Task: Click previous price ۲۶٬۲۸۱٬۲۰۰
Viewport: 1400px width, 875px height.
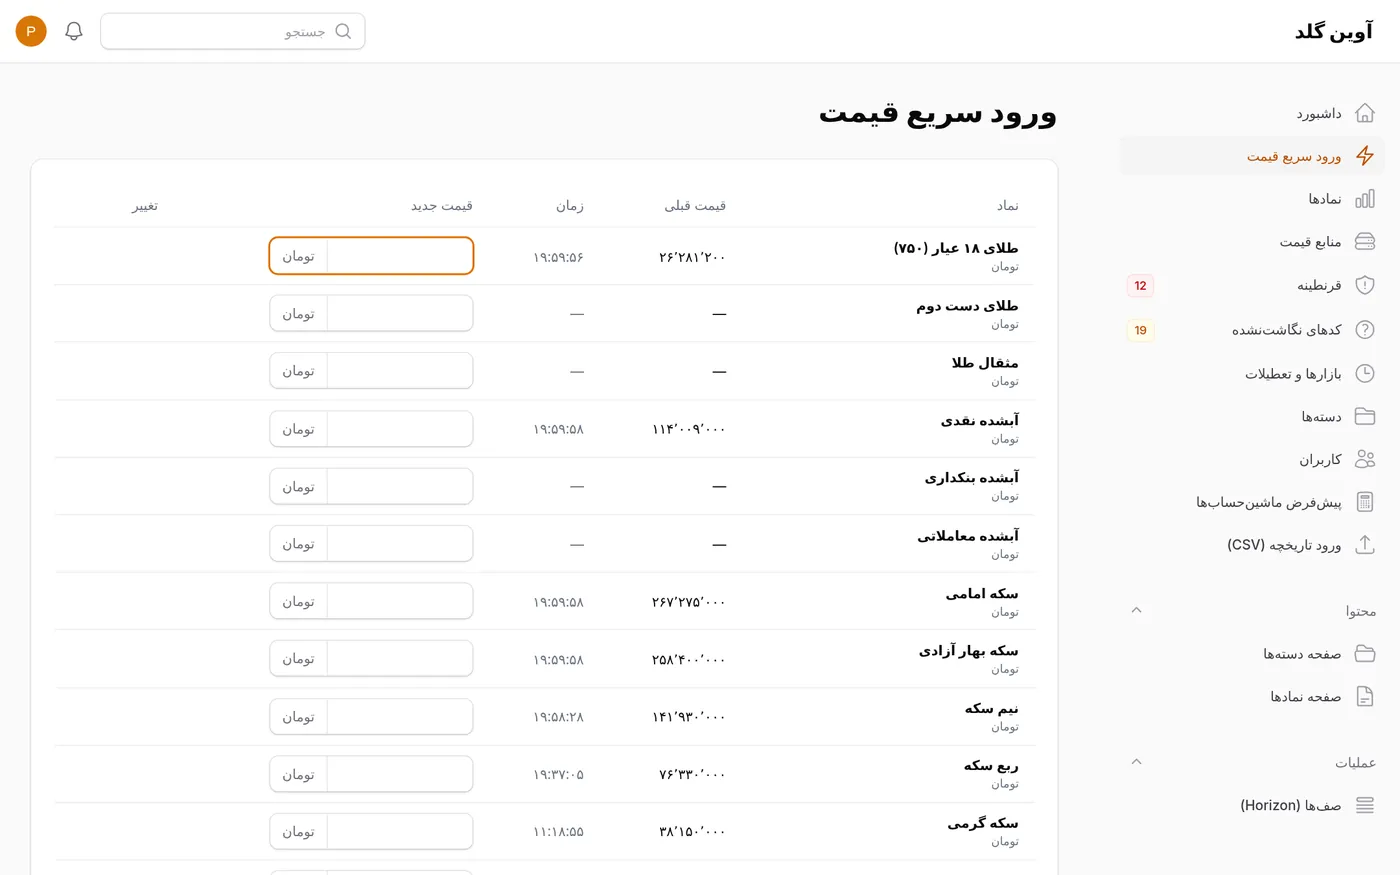Action: pos(692,257)
